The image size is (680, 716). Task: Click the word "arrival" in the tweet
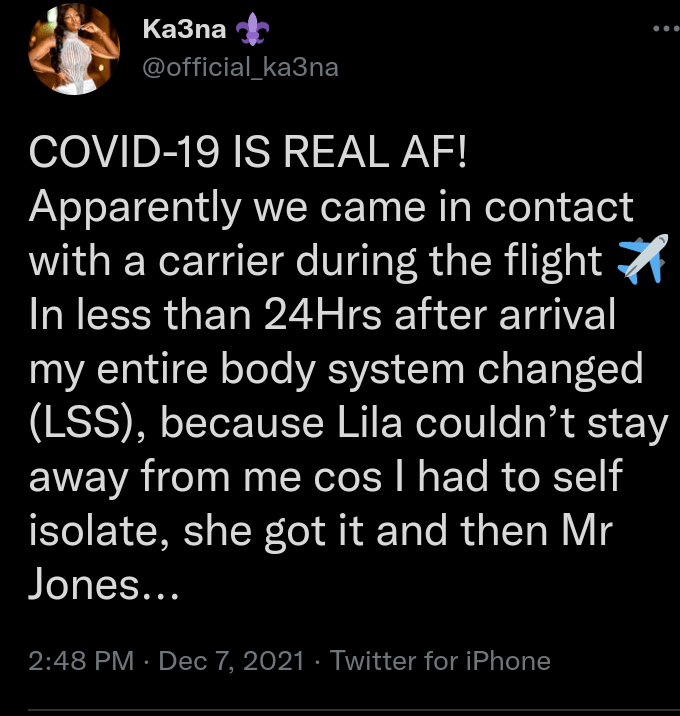coord(559,315)
